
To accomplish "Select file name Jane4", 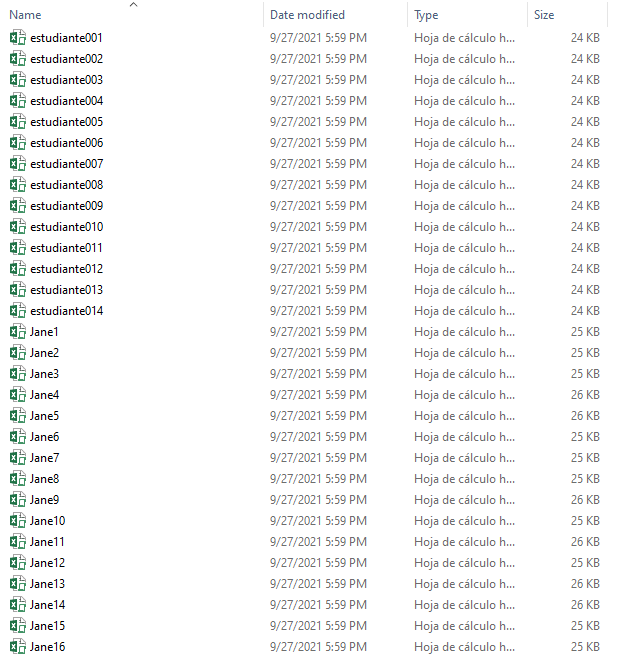I will click(x=44, y=395).
